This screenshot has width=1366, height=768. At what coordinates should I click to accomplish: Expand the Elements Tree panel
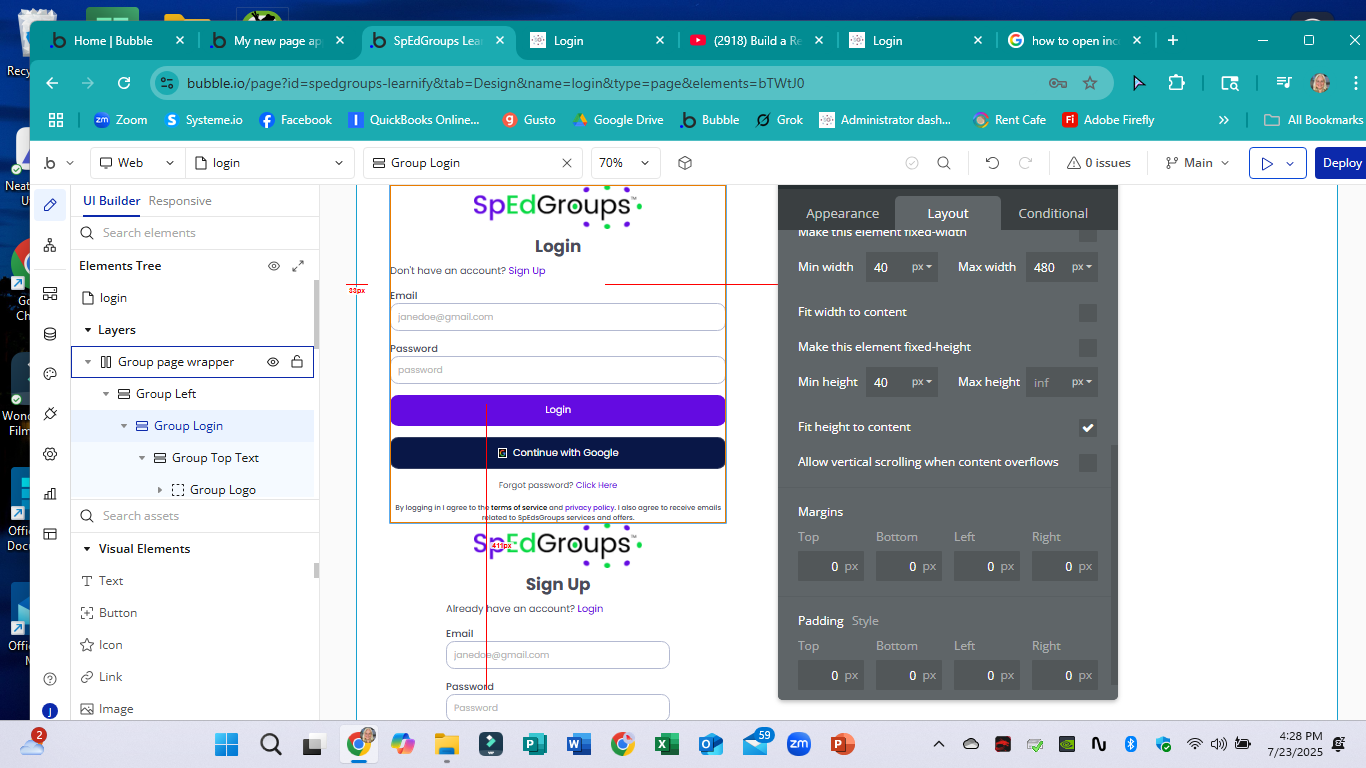298,266
